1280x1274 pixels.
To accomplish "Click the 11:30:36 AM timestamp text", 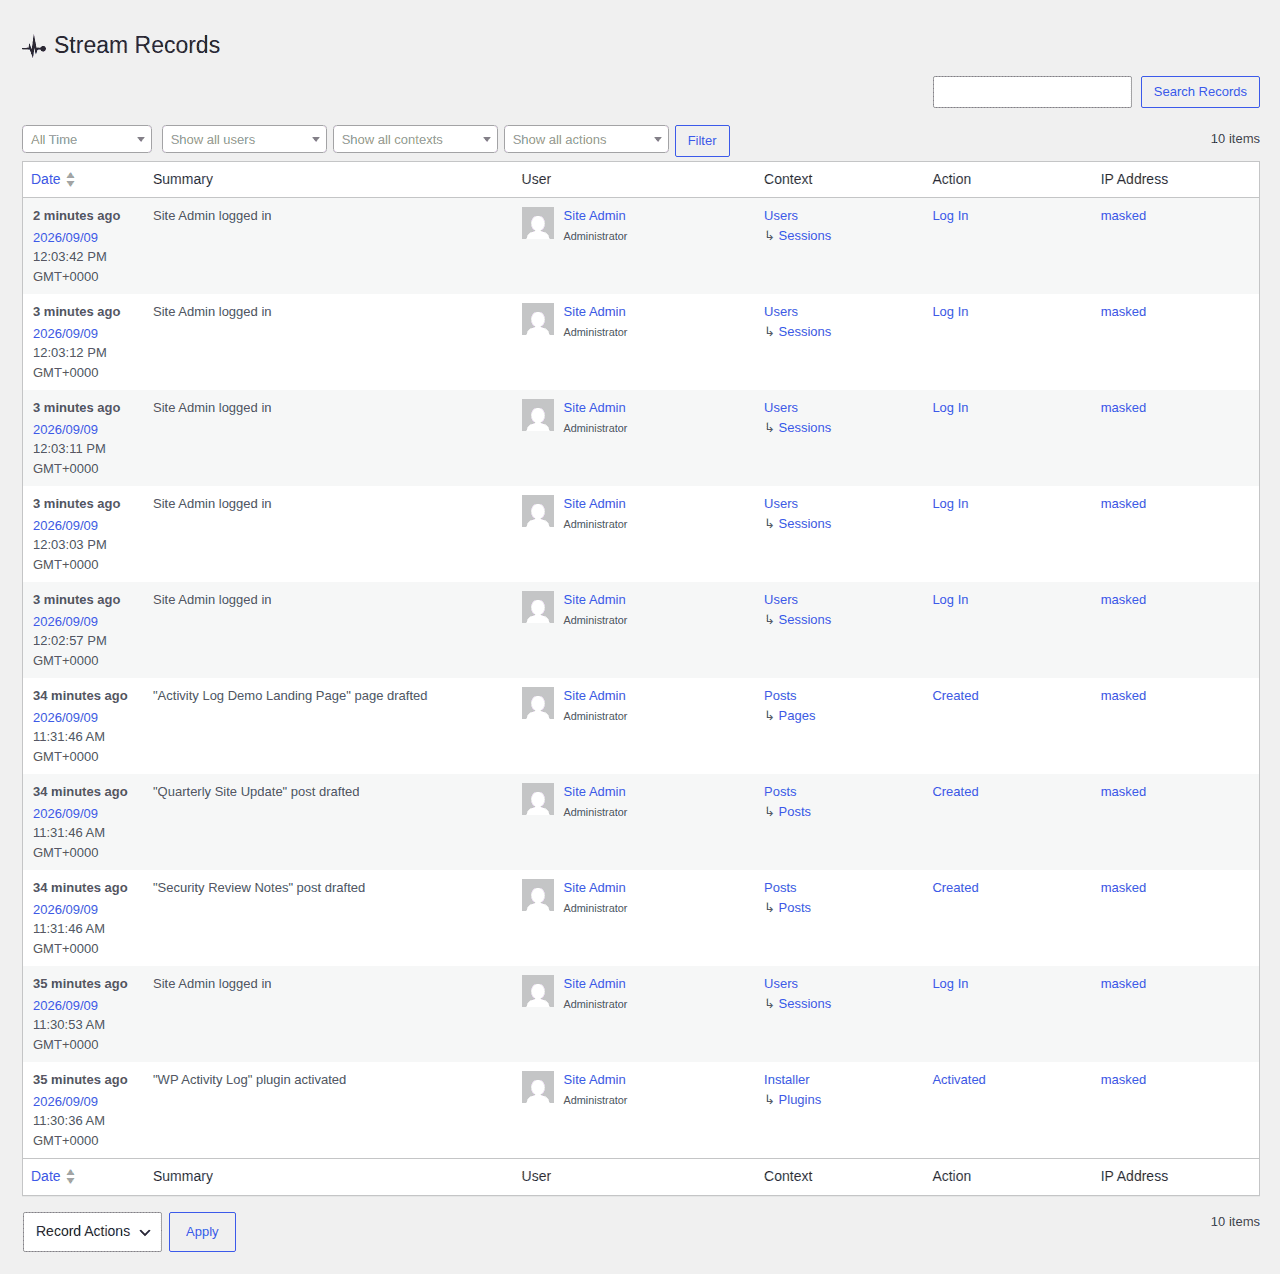I will coord(69,1121).
